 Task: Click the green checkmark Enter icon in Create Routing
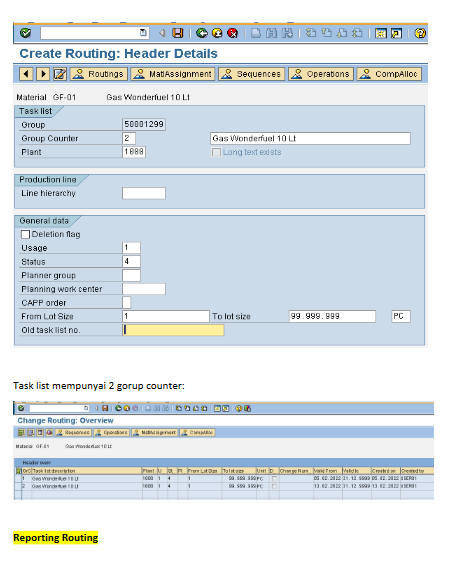pyautogui.click(x=26, y=33)
